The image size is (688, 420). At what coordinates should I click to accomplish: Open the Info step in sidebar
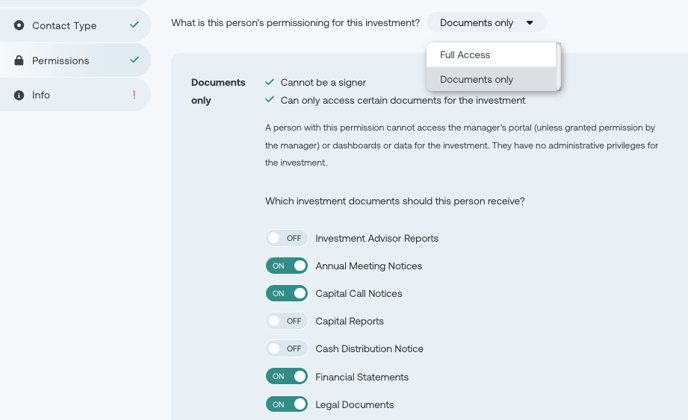(x=75, y=95)
